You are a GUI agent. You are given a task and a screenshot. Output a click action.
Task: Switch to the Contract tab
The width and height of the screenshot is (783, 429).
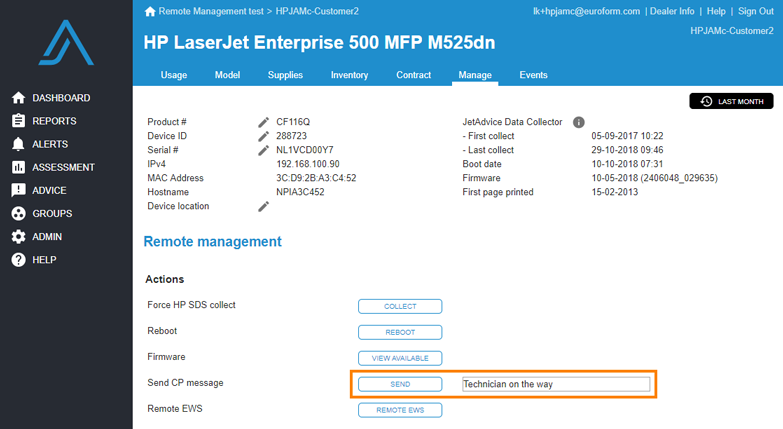point(413,75)
